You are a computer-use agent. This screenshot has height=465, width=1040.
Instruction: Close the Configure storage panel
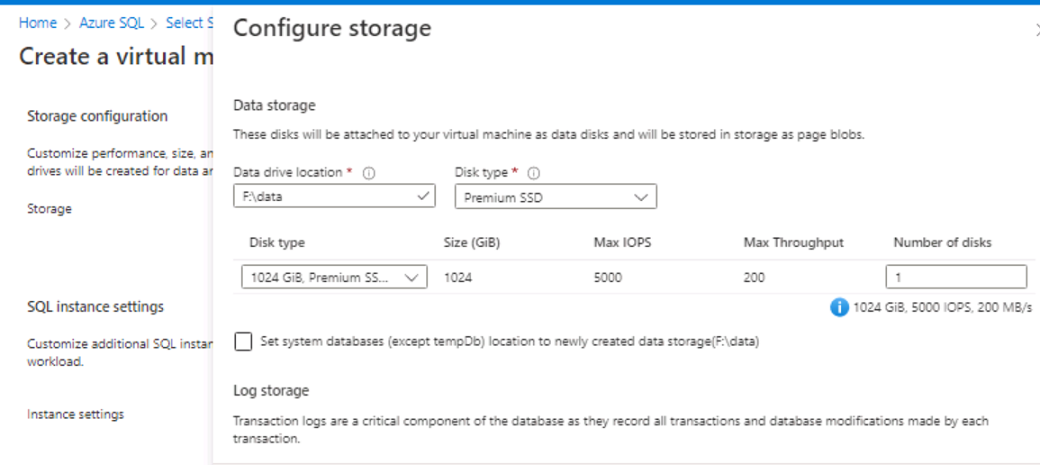point(1036,30)
